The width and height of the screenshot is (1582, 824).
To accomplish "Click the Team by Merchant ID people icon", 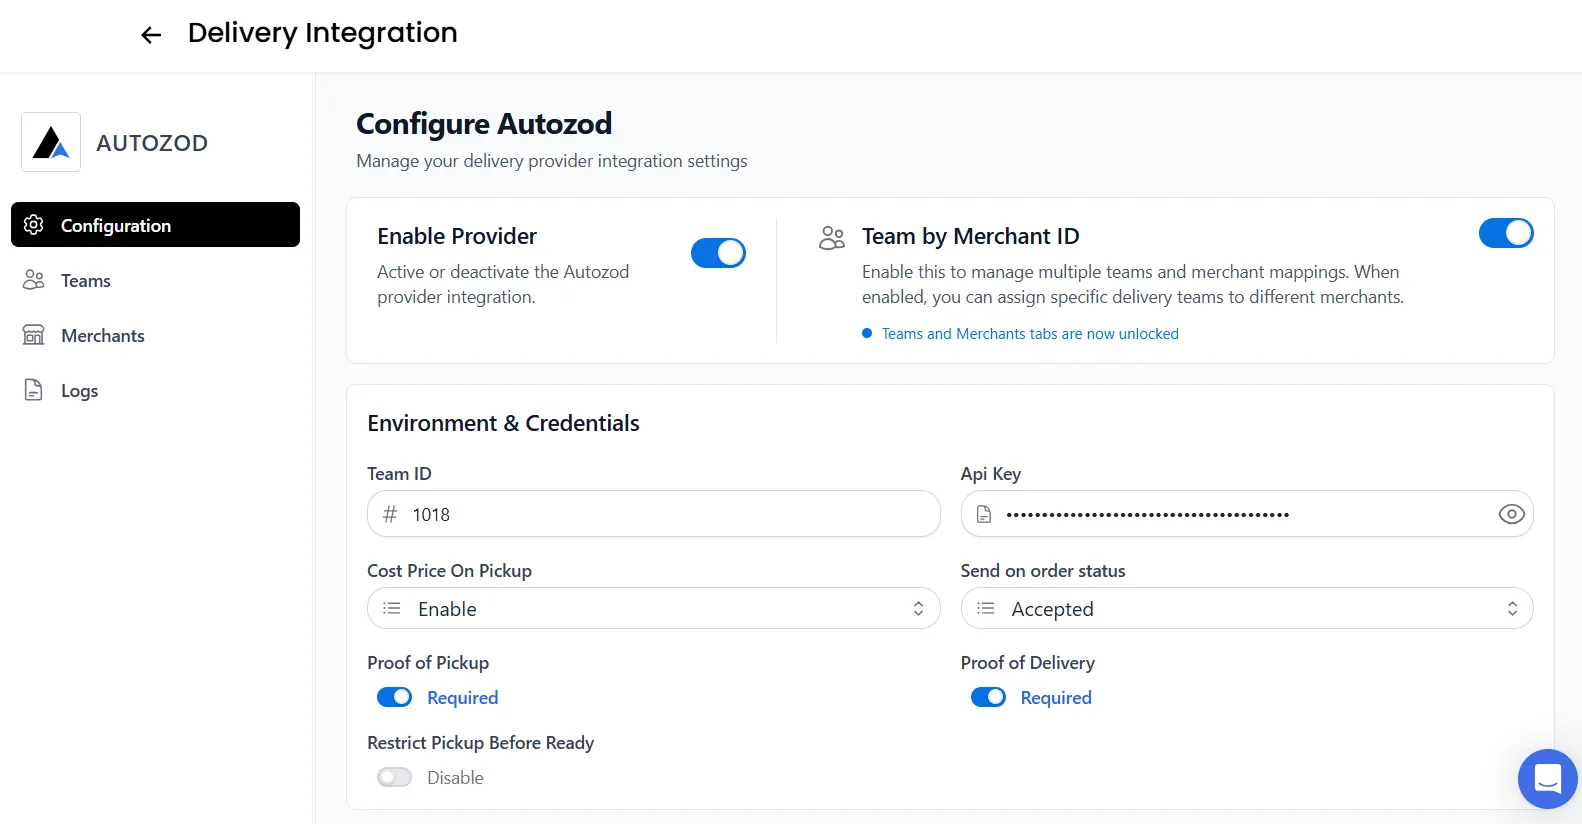I will [832, 237].
